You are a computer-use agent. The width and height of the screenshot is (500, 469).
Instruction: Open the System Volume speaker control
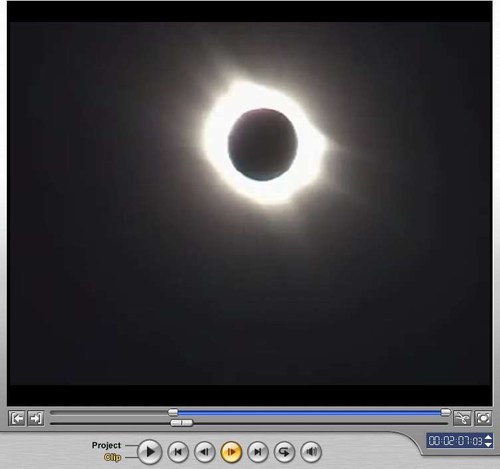pos(311,452)
